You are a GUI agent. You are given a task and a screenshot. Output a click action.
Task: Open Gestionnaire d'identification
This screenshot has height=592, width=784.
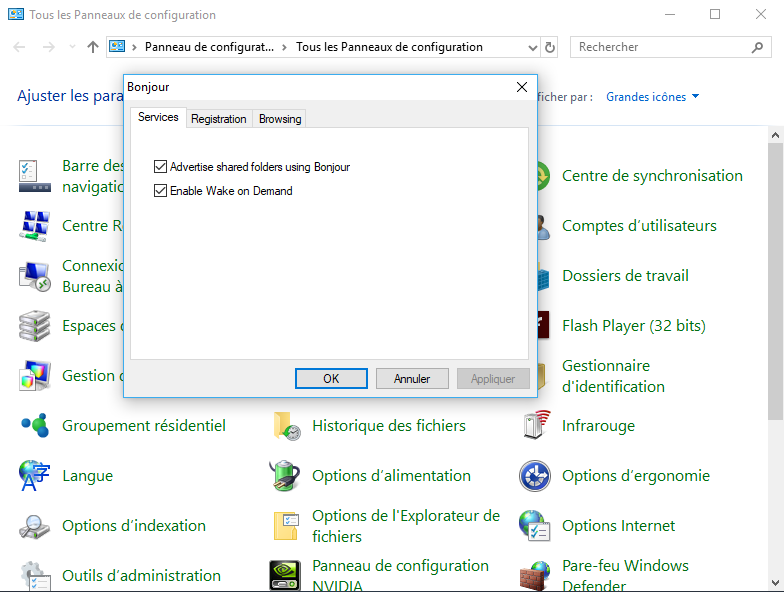pos(613,376)
